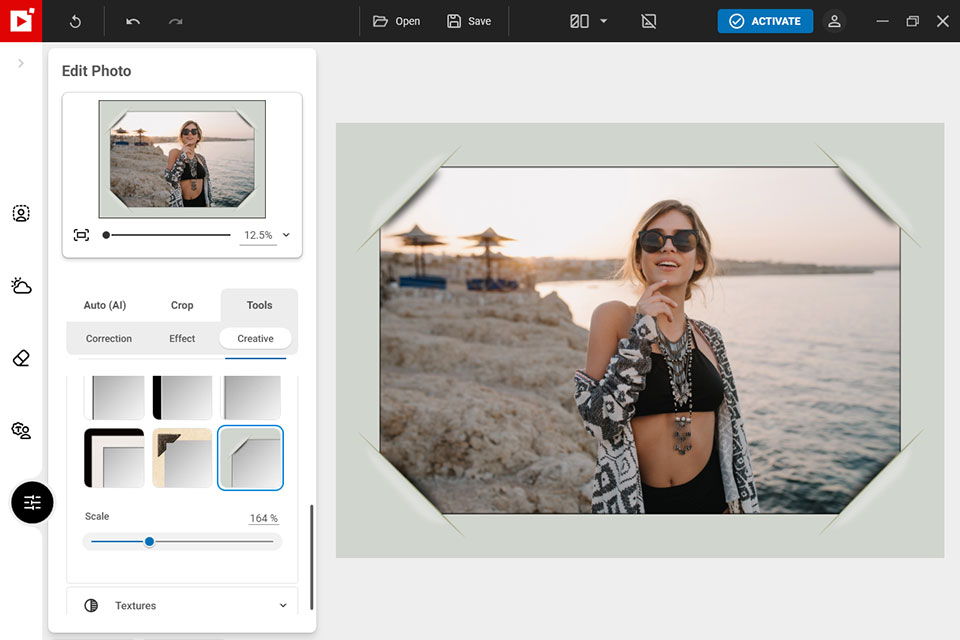The width and height of the screenshot is (960, 640).
Task: Open a photo file
Action: [396, 21]
